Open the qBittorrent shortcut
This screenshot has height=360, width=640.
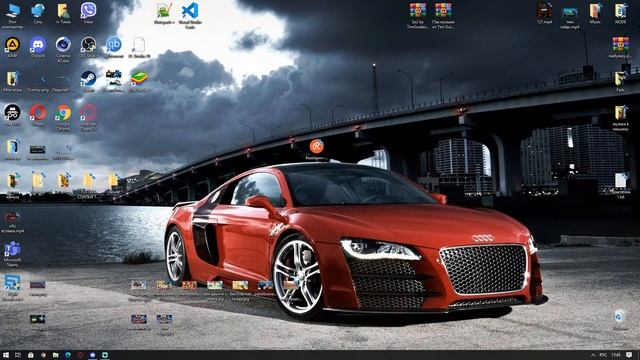(x=113, y=44)
